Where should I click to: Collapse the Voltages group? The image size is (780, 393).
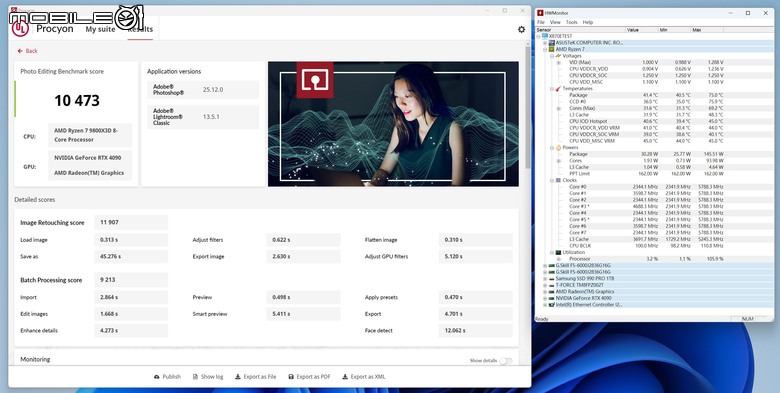tap(552, 56)
